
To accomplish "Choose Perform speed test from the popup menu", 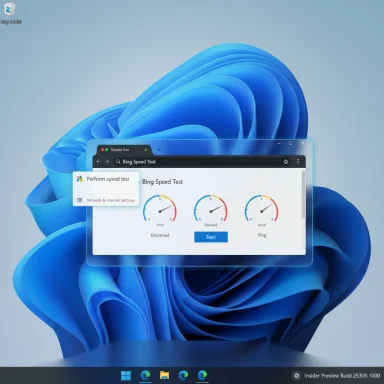I will (106, 179).
